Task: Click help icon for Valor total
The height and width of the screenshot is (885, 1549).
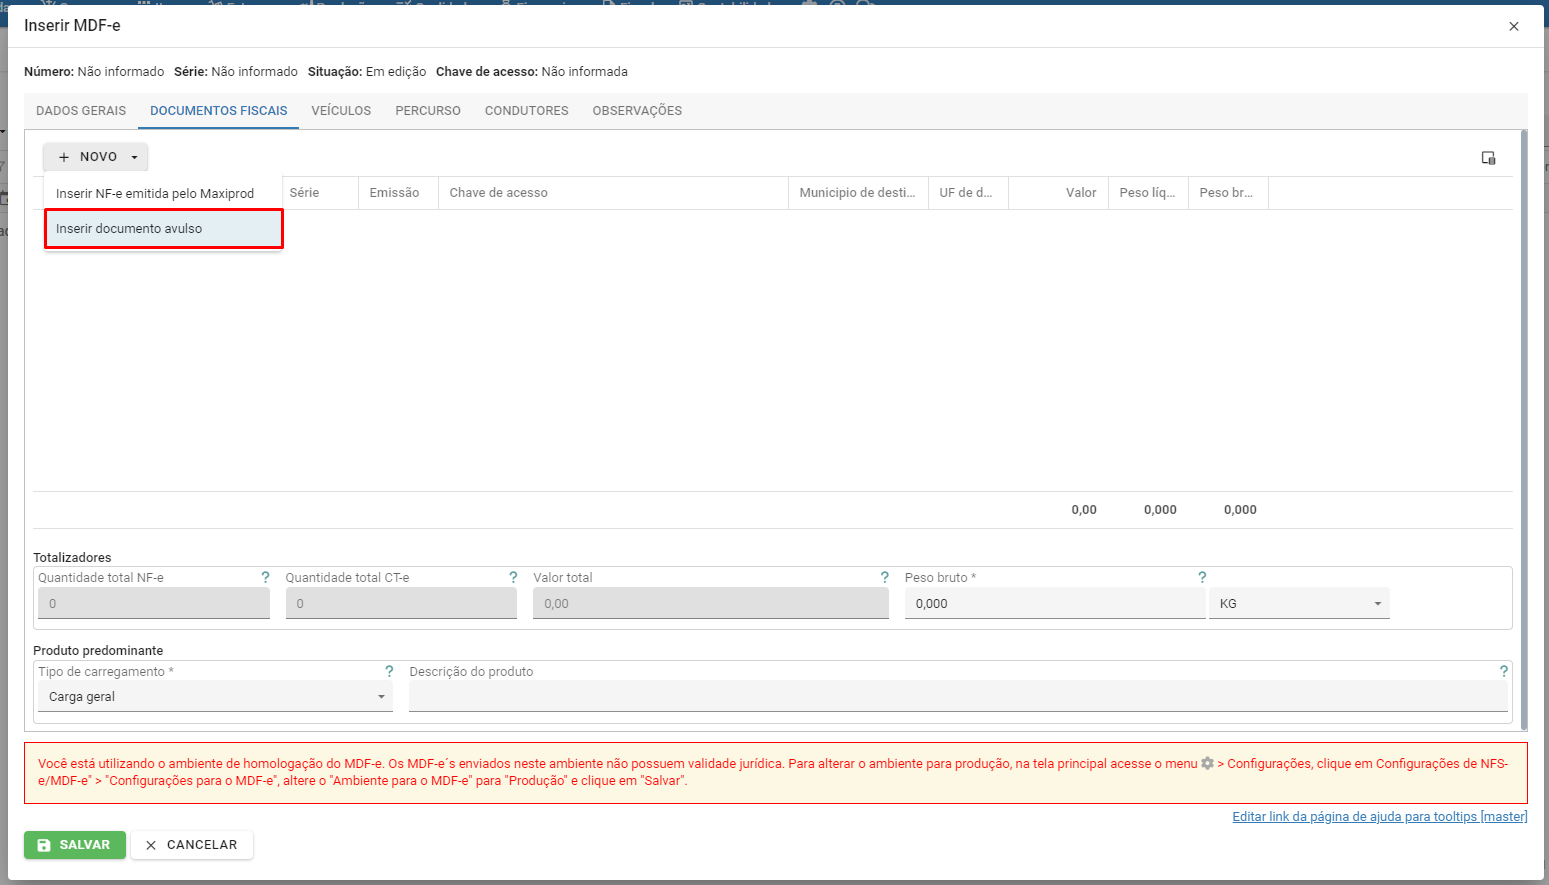Action: [884, 577]
